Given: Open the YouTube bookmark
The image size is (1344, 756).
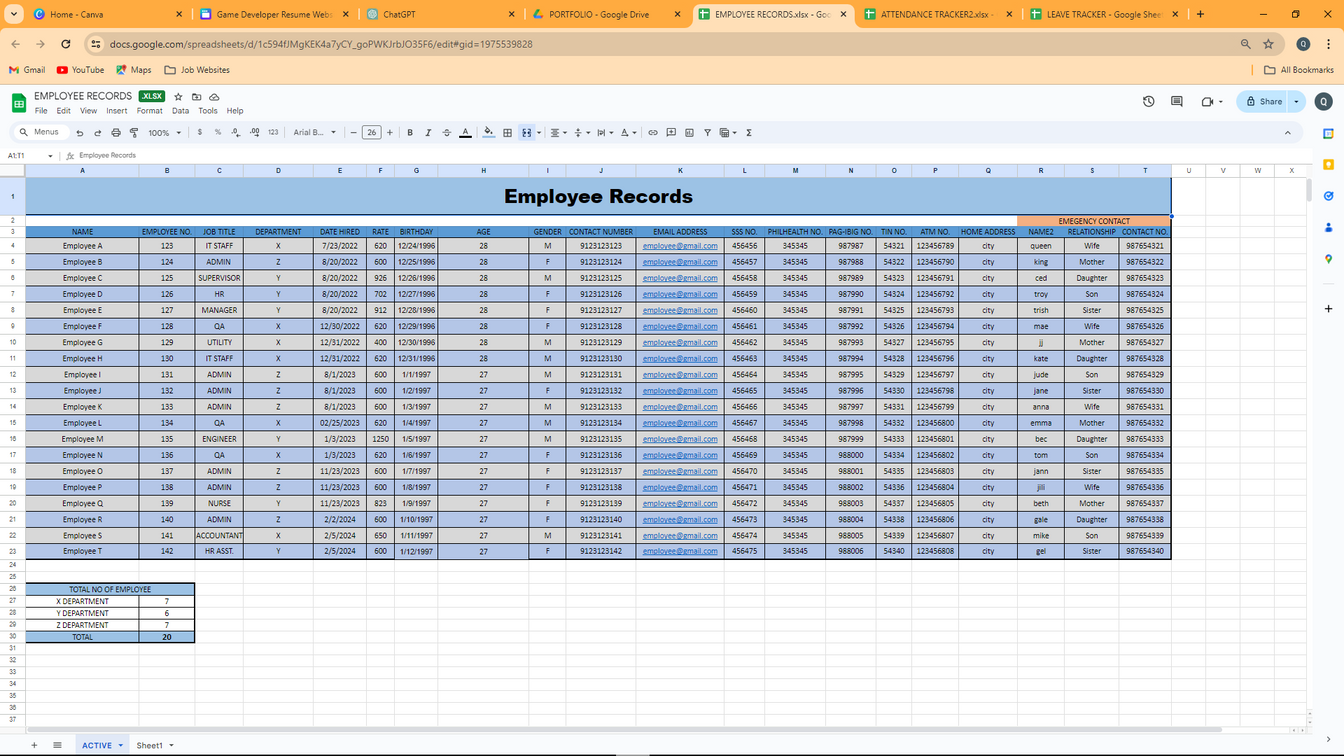Looking at the screenshot, I should click(80, 70).
